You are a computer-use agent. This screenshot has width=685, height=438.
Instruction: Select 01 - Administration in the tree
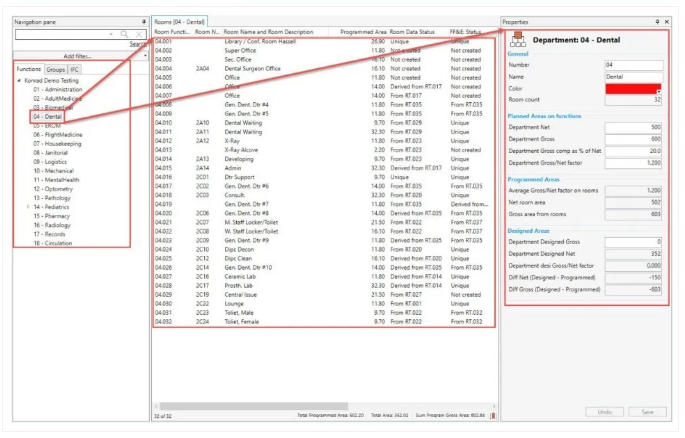coord(58,90)
